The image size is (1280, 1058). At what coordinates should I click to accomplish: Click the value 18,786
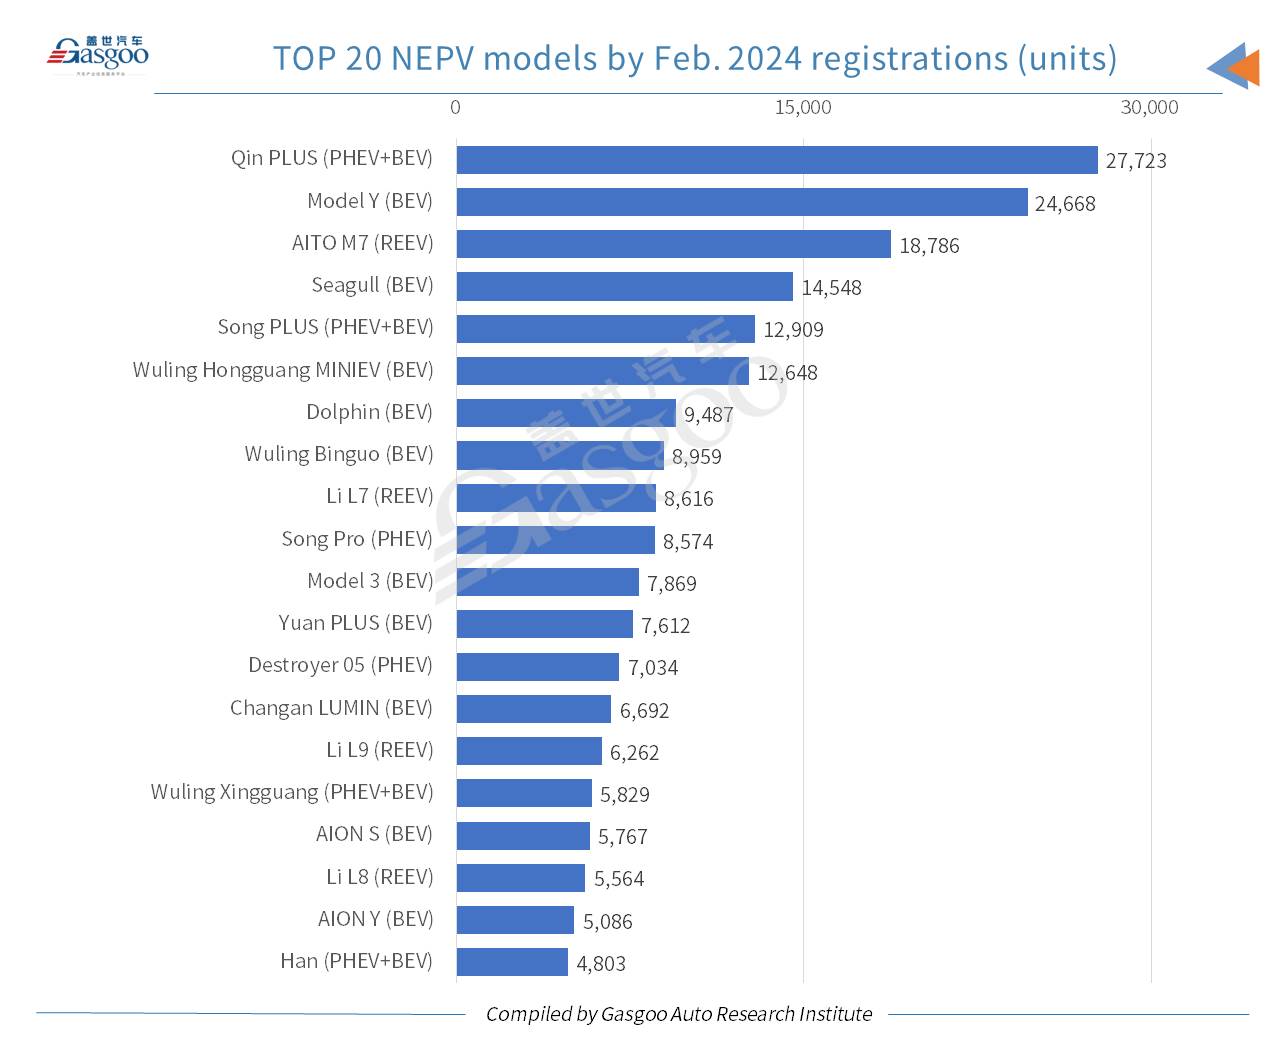(929, 246)
